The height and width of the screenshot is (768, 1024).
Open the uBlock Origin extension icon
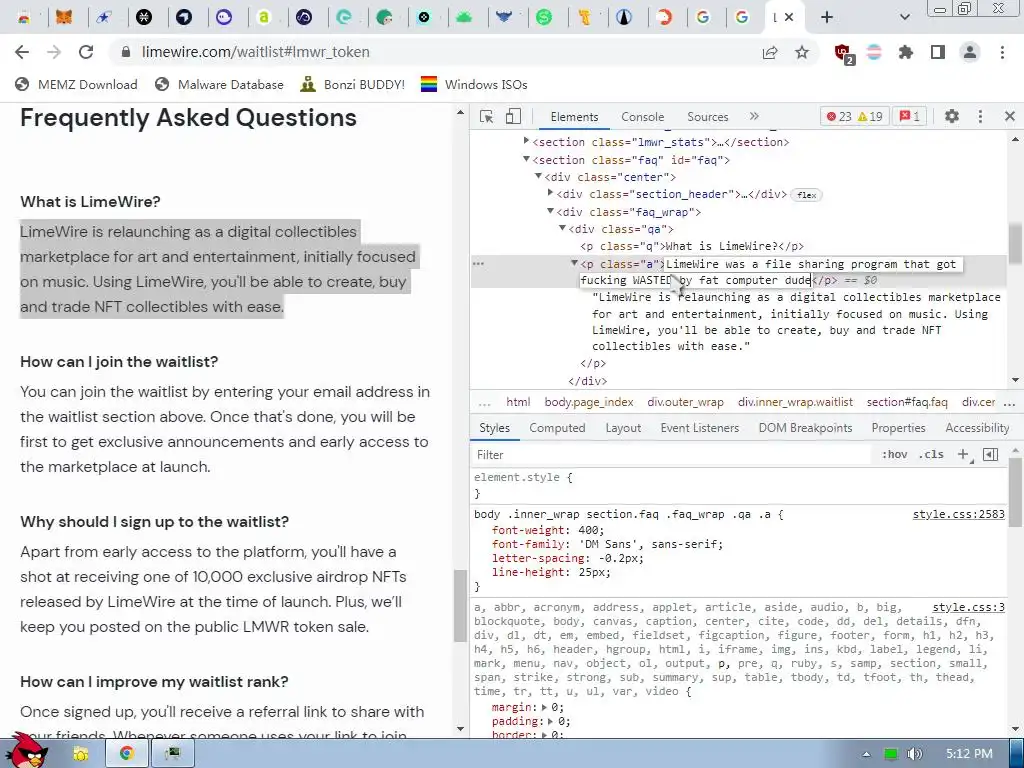[x=844, y=53]
